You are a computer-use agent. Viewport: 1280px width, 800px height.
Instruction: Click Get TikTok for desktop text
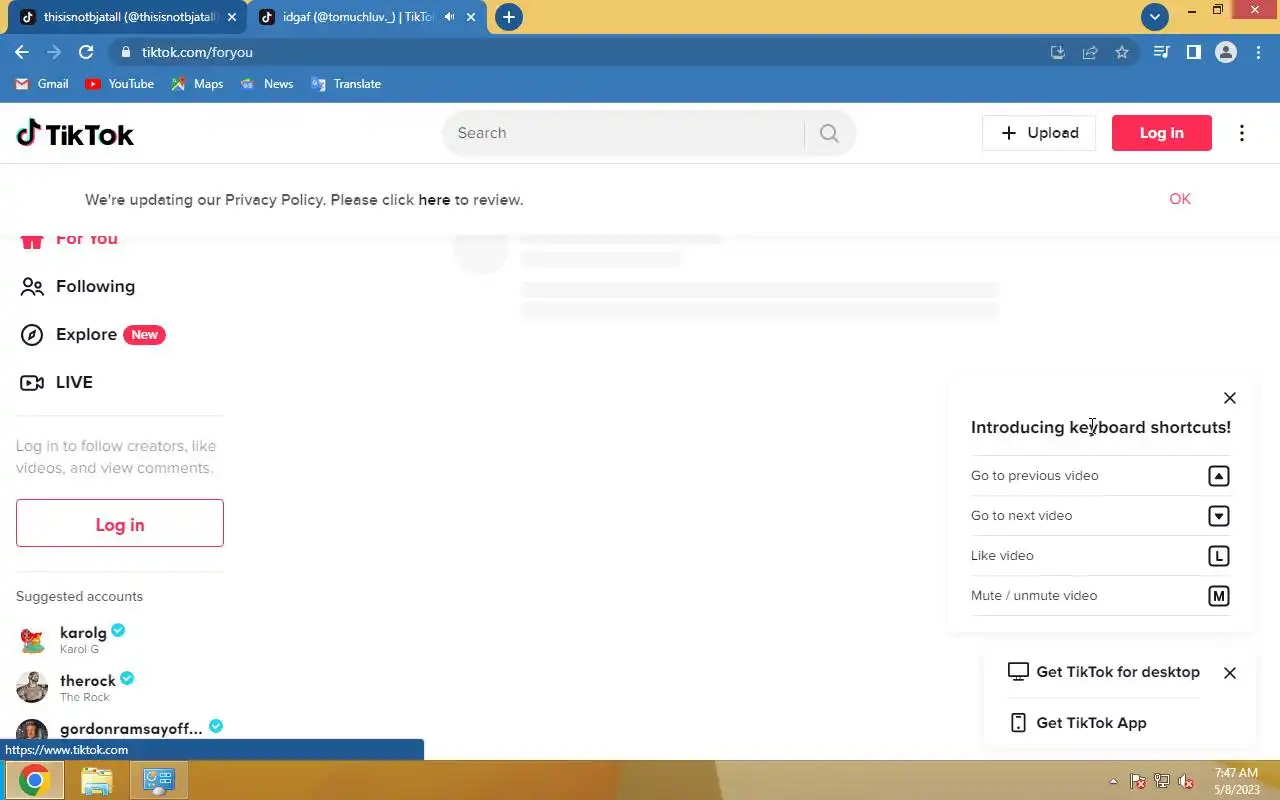click(1118, 672)
